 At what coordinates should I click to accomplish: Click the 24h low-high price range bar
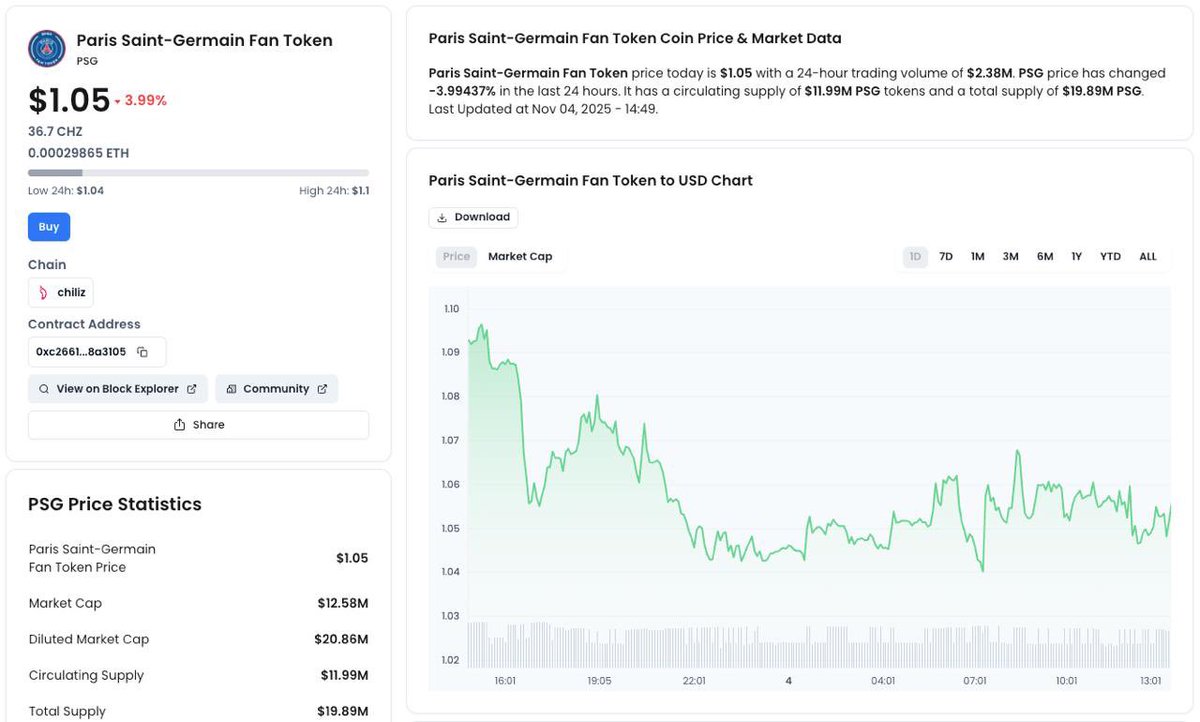(198, 173)
